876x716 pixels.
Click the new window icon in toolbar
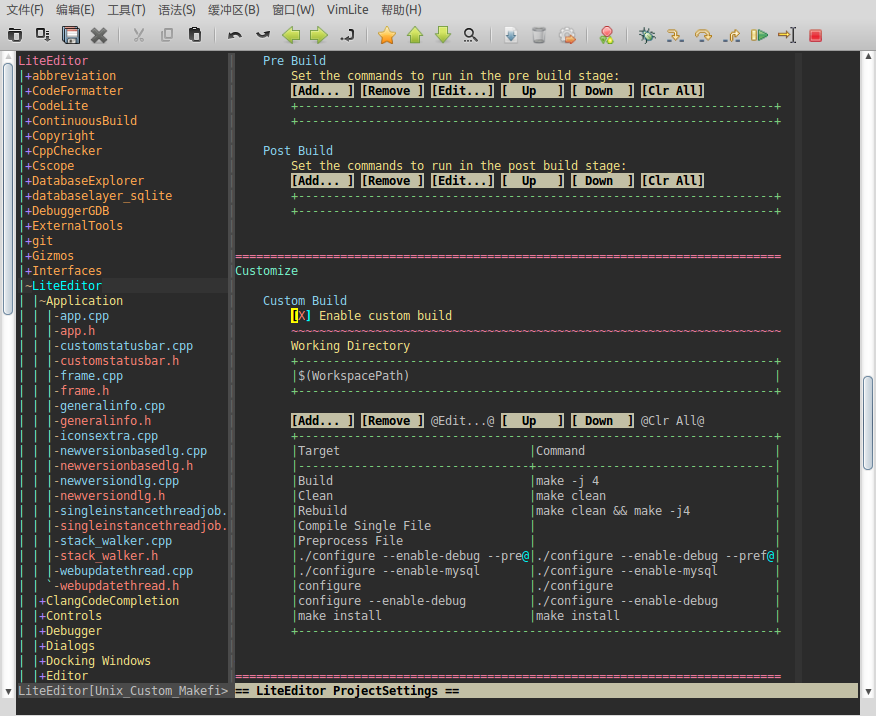(15, 35)
